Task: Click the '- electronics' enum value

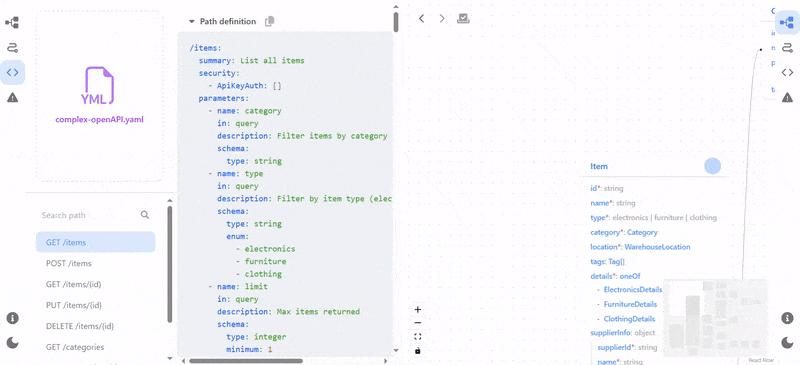Action: (x=265, y=249)
